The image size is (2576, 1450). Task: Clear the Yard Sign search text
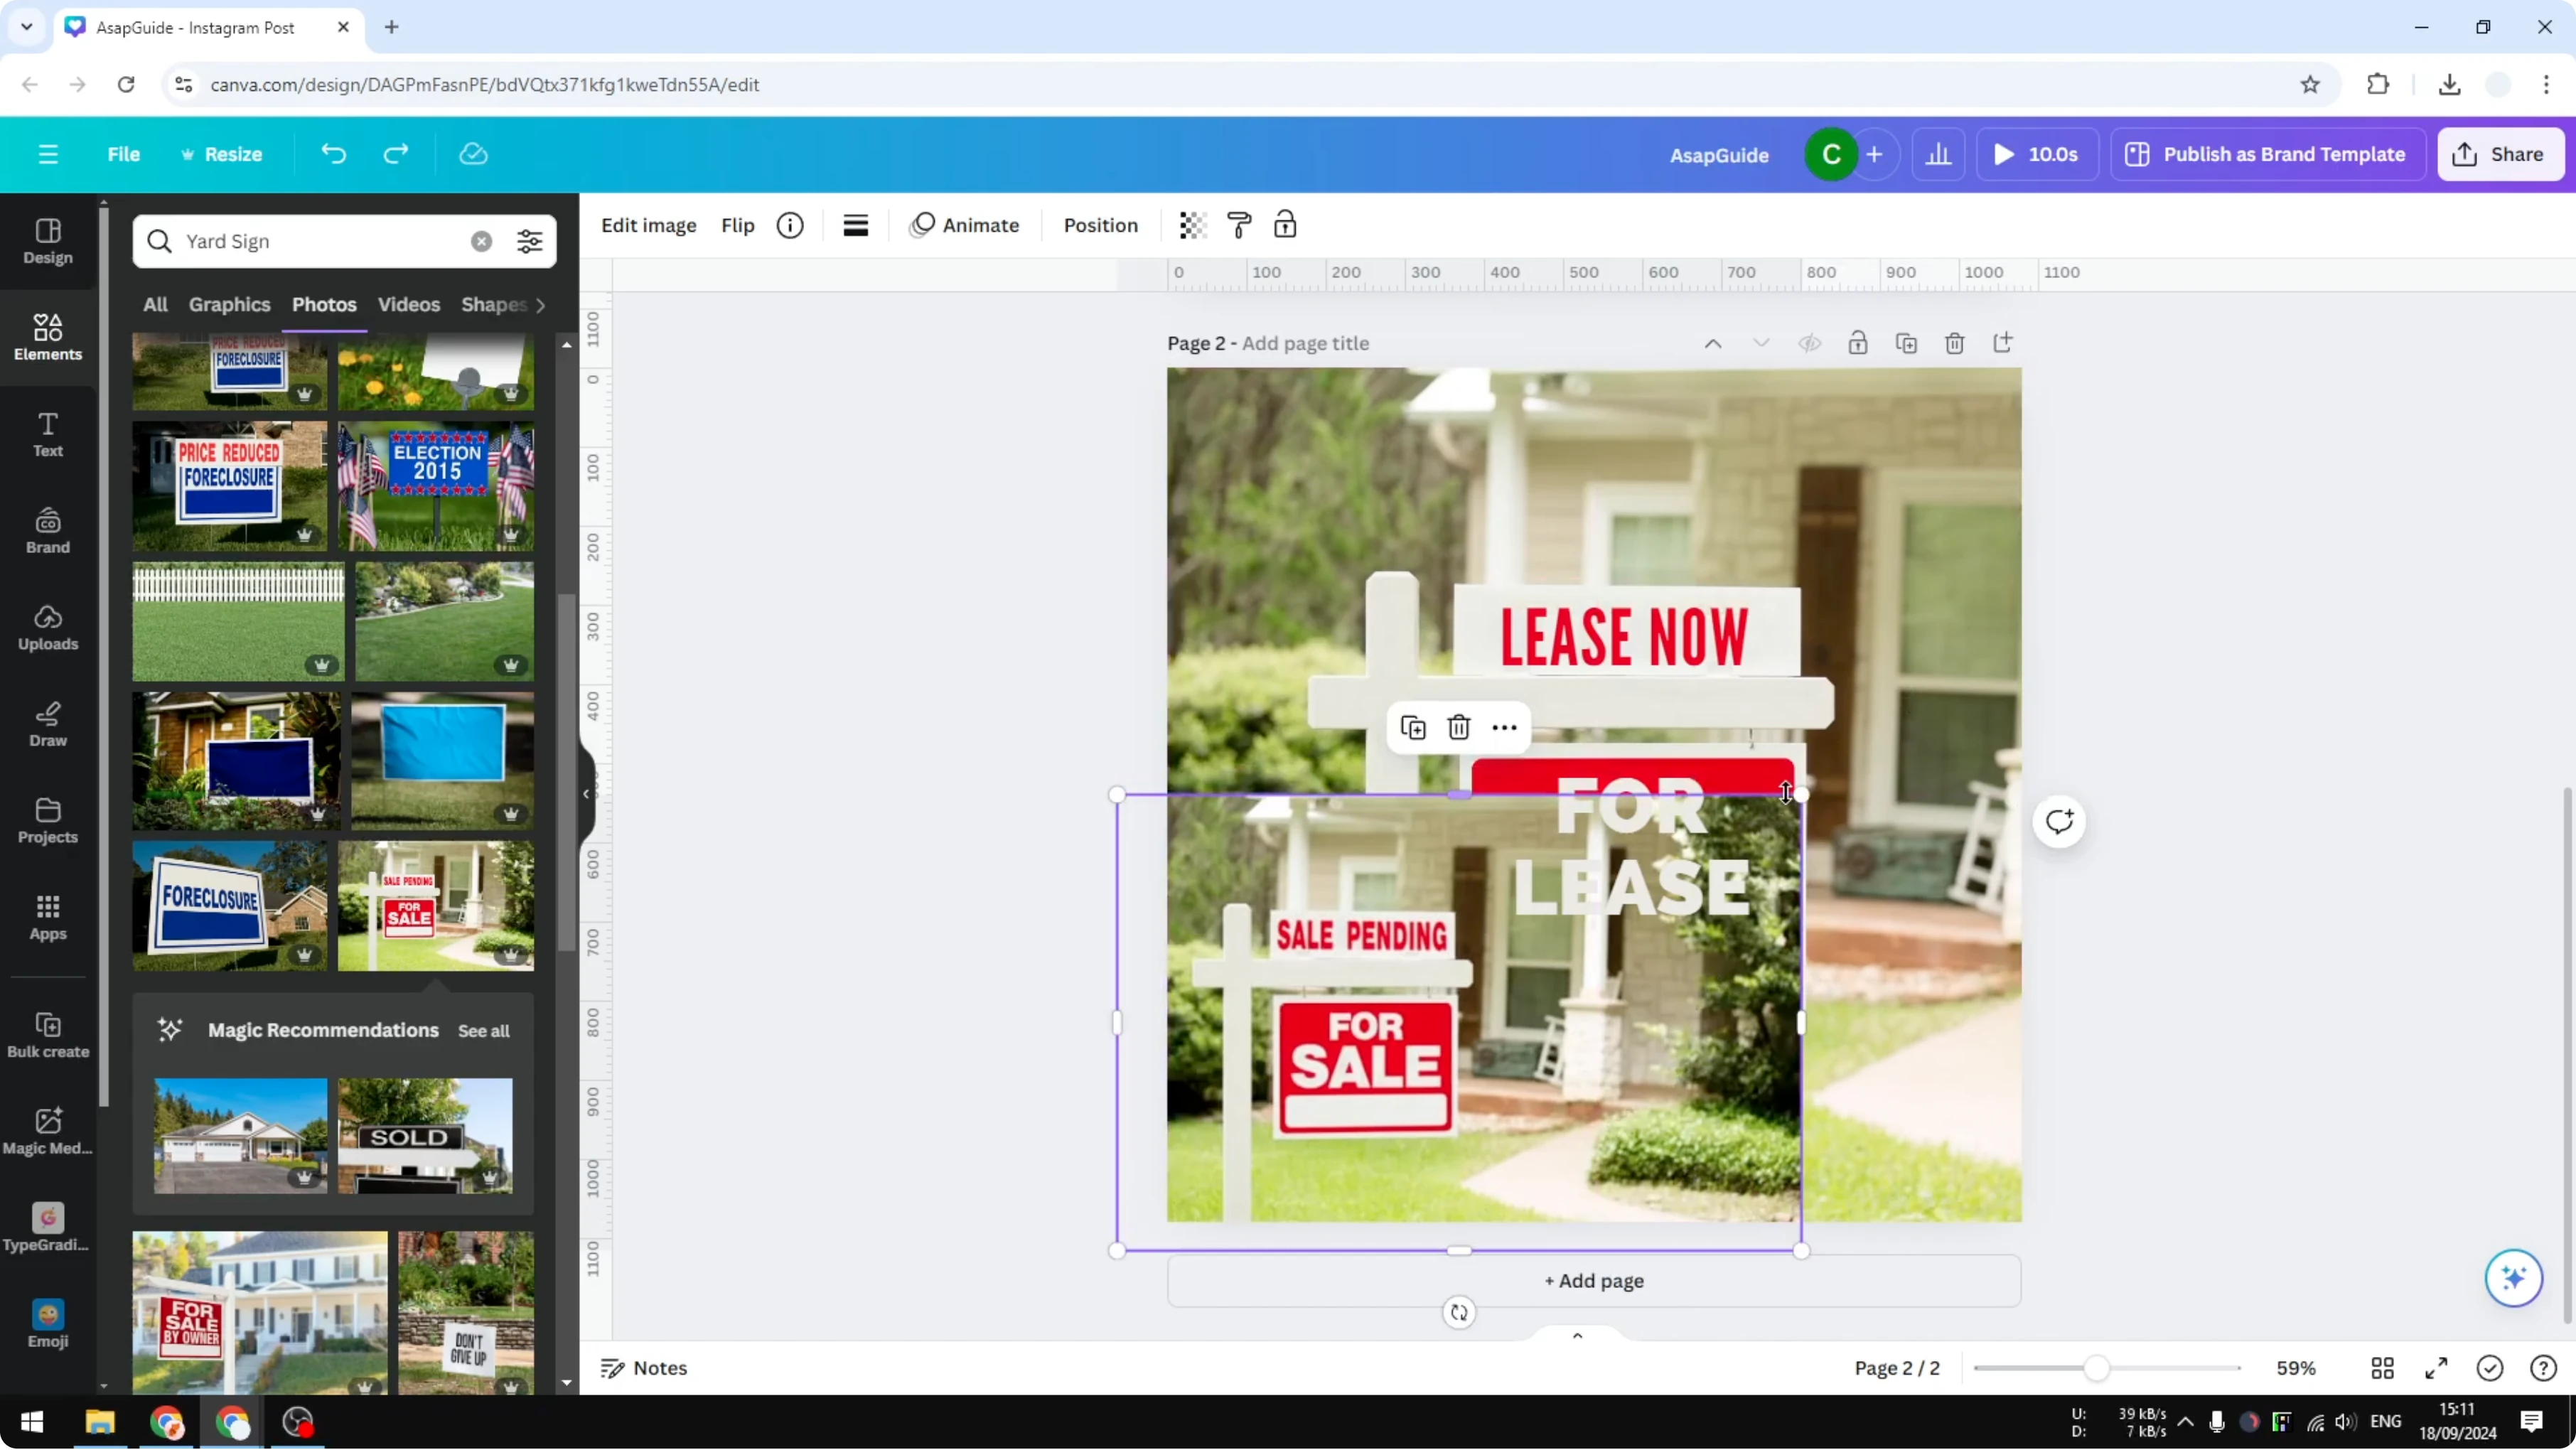481,241
